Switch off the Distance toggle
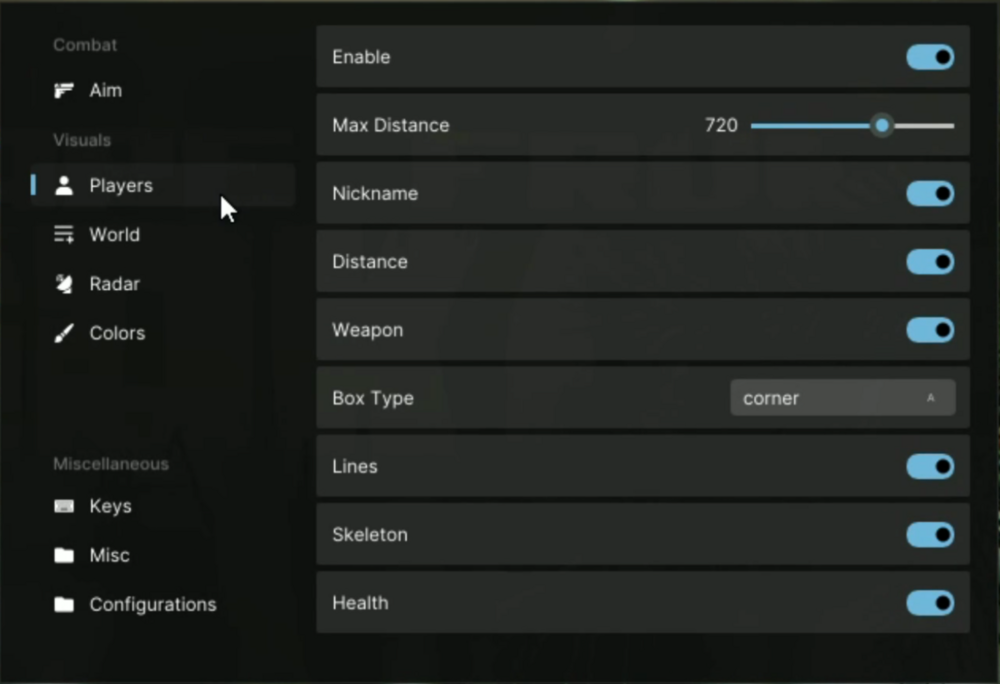1000x684 pixels. coord(930,261)
